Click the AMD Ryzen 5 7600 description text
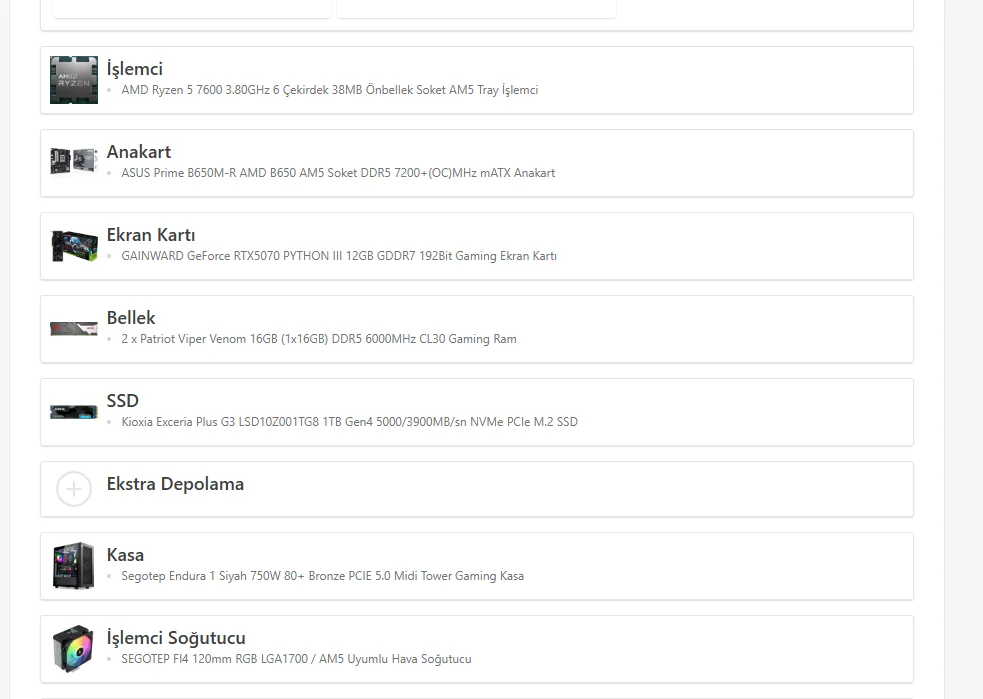The width and height of the screenshot is (983, 699). tap(329, 90)
